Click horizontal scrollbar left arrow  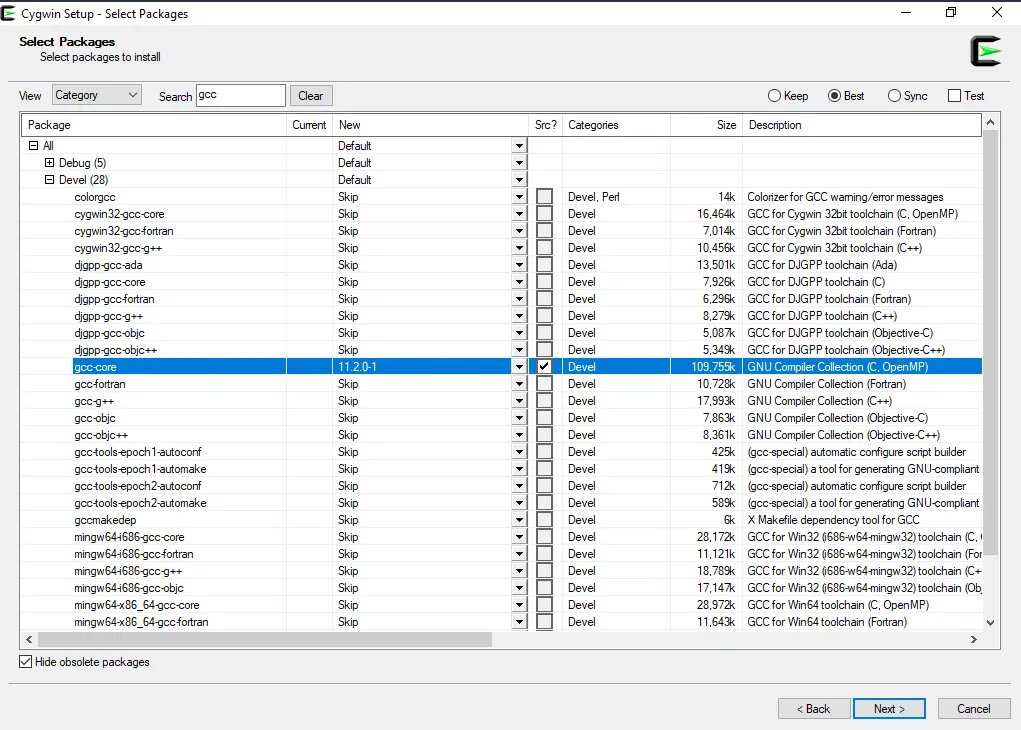tap(29, 639)
